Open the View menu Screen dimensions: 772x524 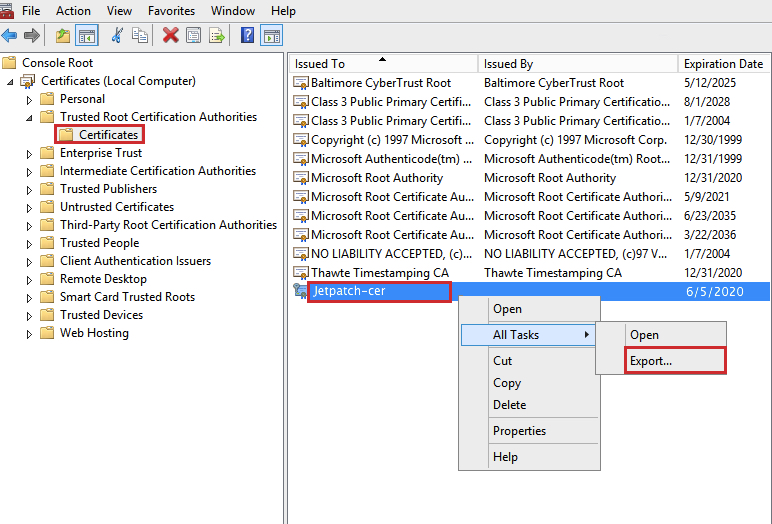[119, 10]
